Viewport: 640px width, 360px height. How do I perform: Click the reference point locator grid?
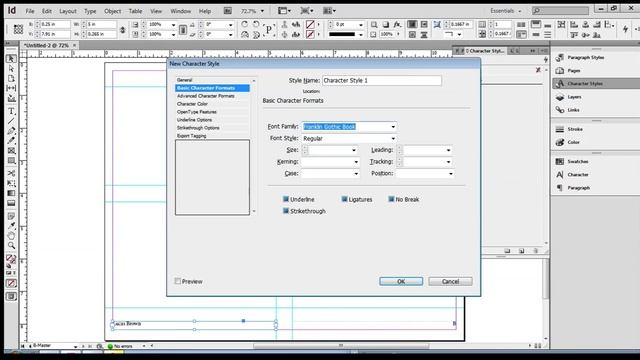point(18,29)
